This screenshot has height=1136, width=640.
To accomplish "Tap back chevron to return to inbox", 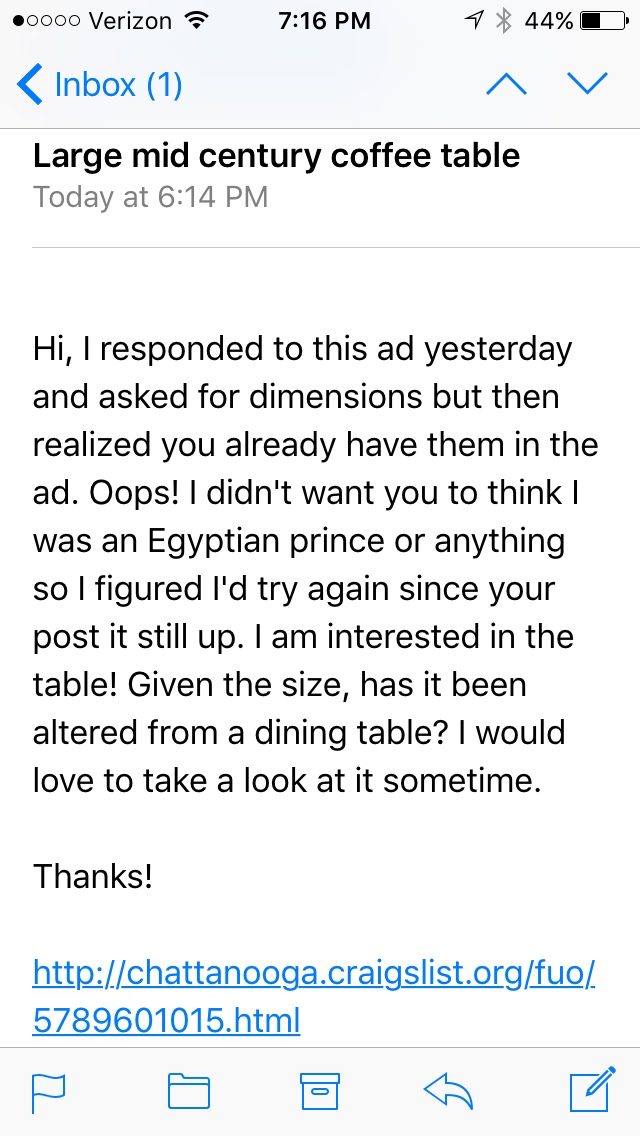I will [x=30, y=85].
